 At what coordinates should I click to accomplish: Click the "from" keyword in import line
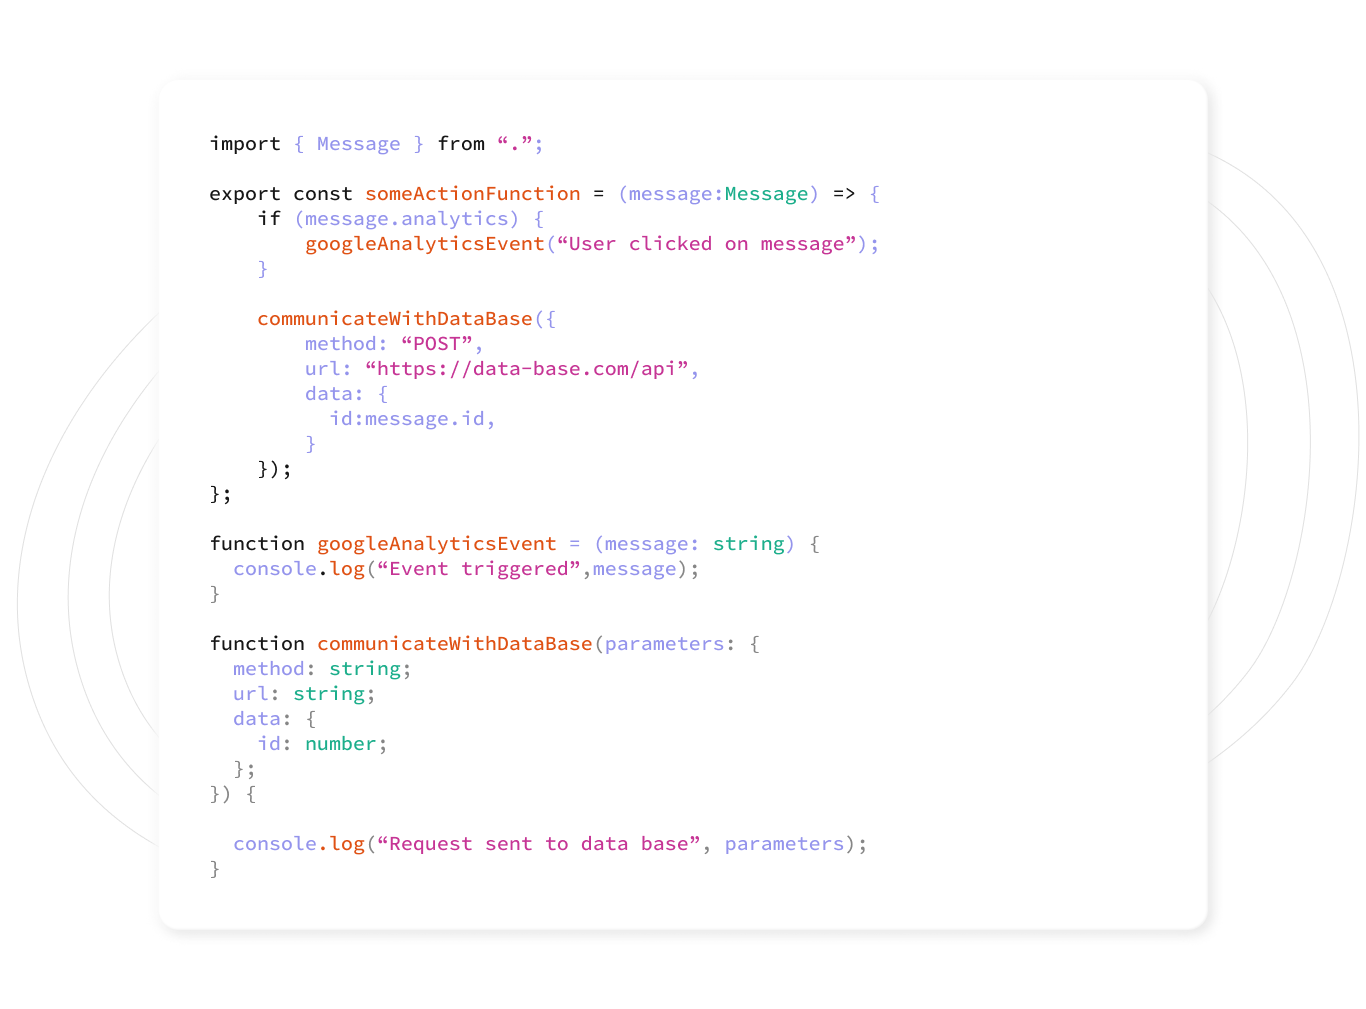pyautogui.click(x=461, y=144)
